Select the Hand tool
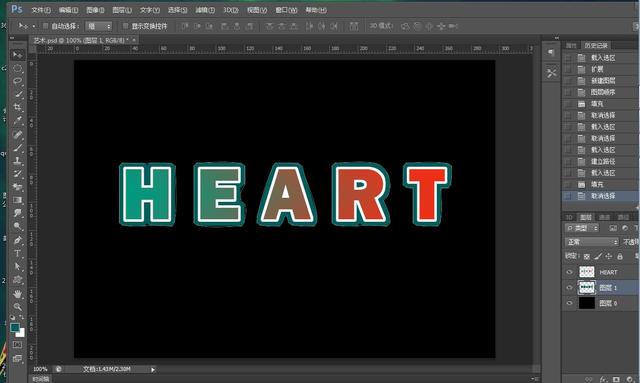Image resolution: width=640 pixels, height=383 pixels. (x=17, y=294)
